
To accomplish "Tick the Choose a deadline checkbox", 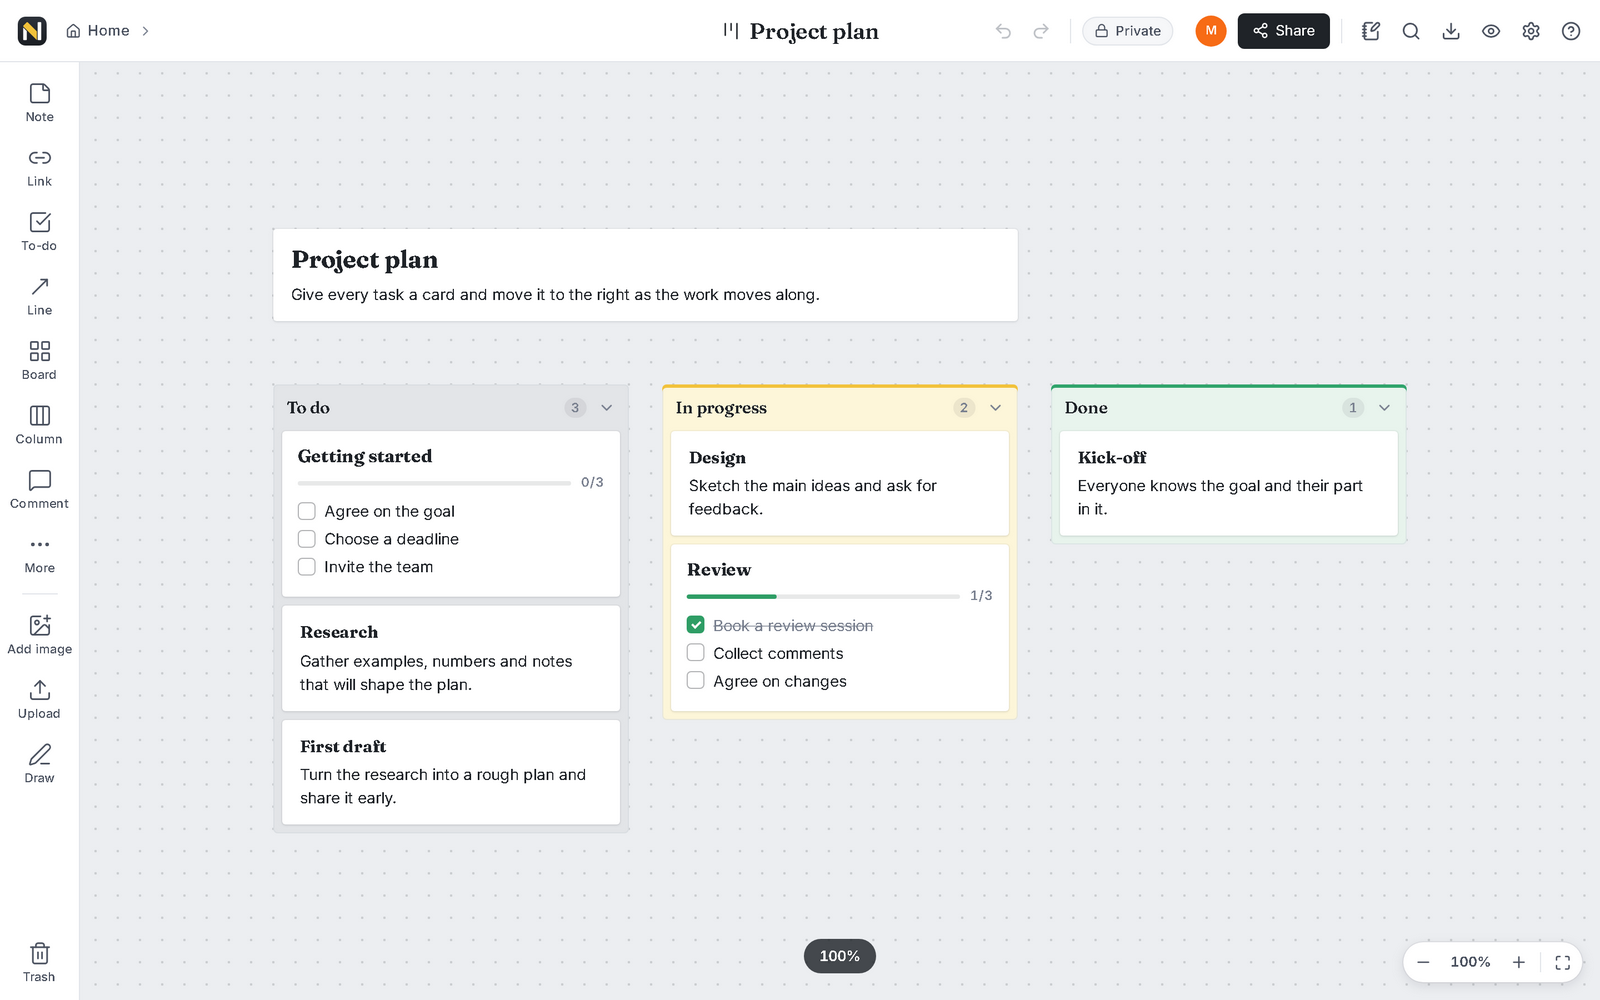I will (307, 539).
